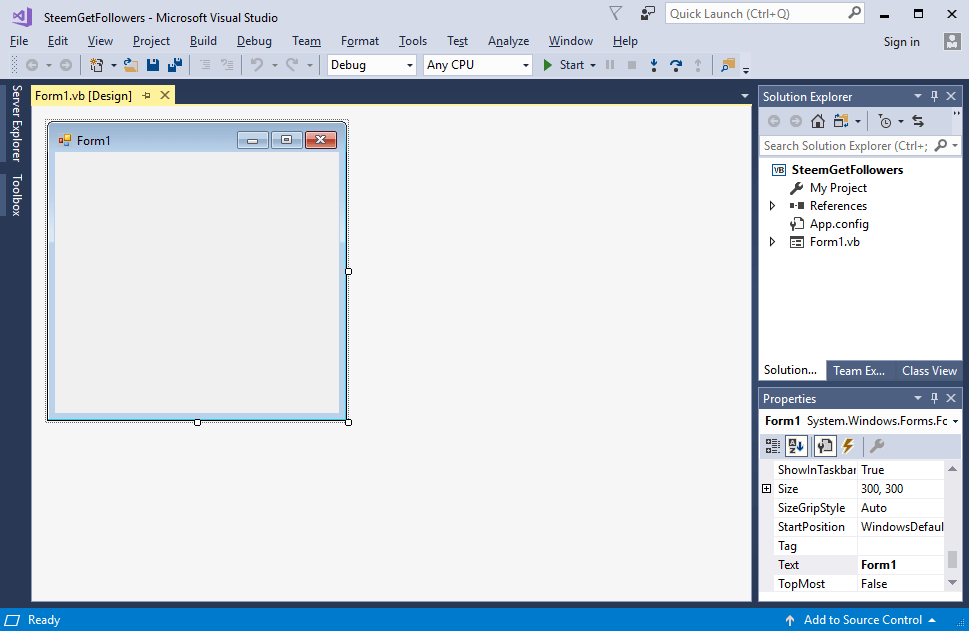
Task: Click the Quick Launch search box
Action: click(x=765, y=13)
